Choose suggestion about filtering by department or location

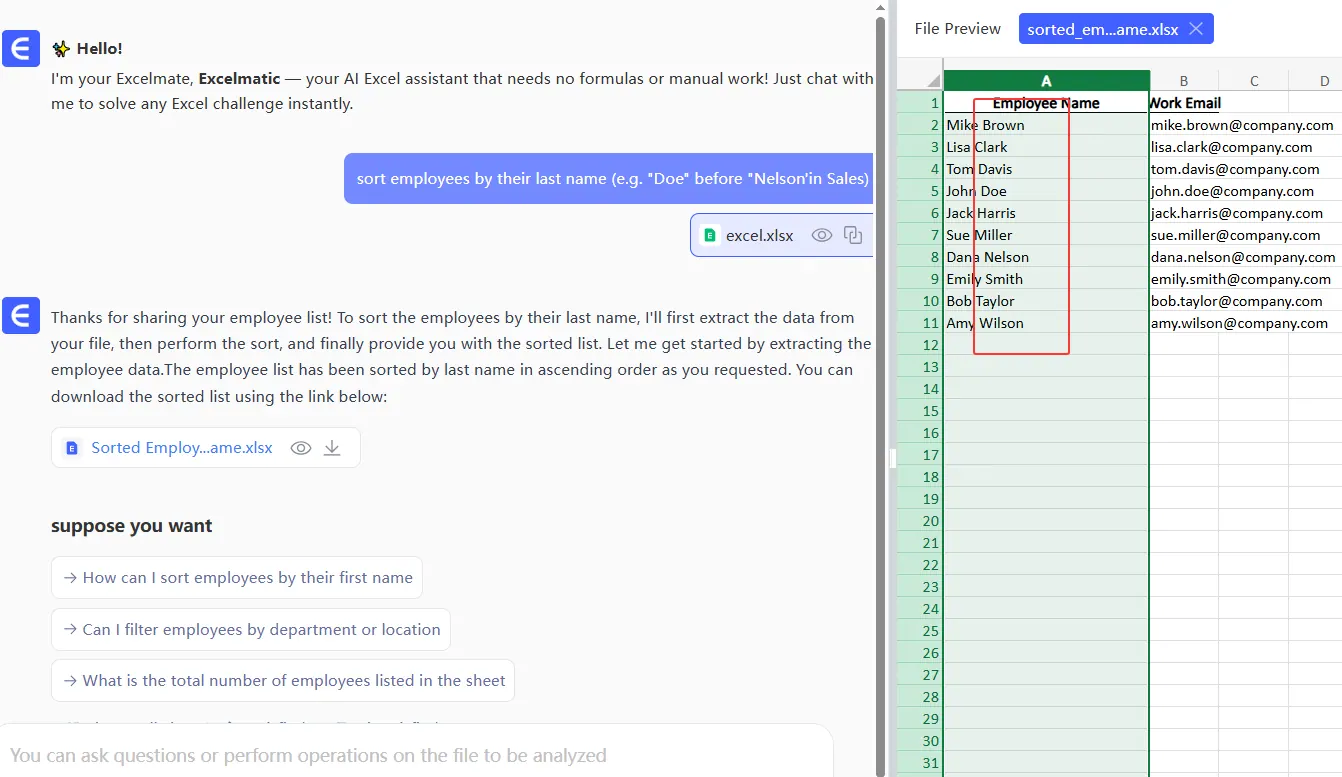[x=251, y=630]
